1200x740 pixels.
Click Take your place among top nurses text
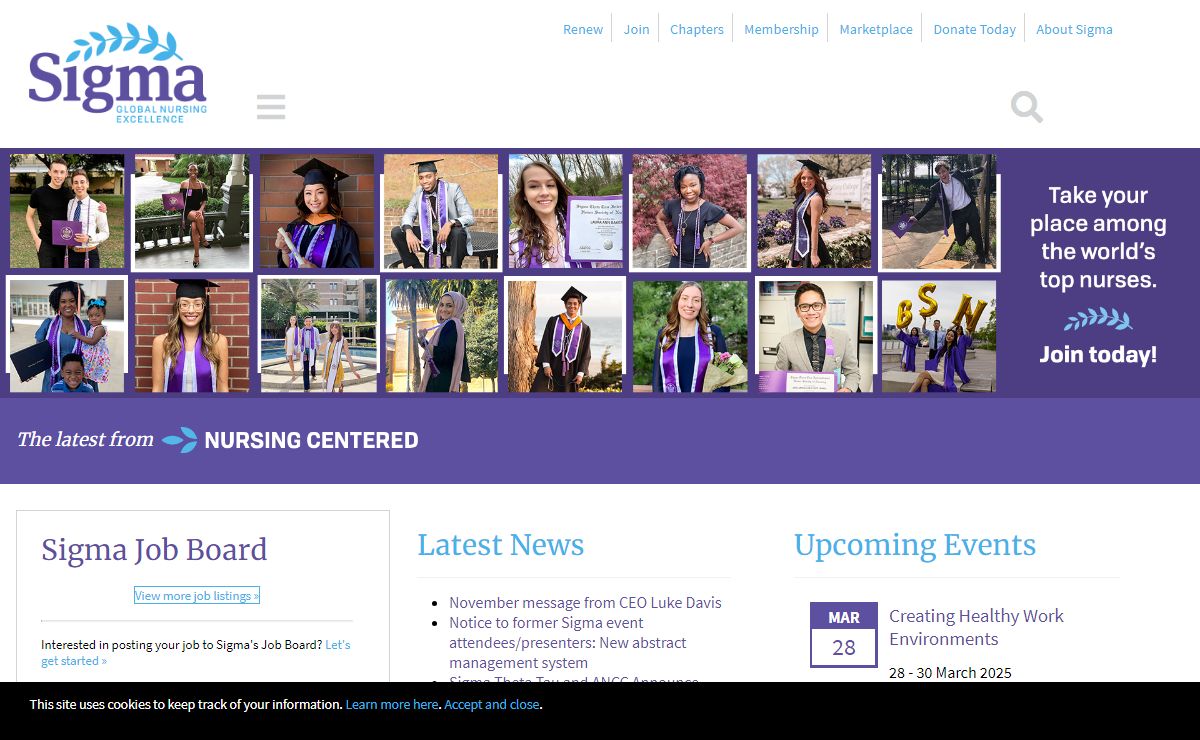point(1098,237)
